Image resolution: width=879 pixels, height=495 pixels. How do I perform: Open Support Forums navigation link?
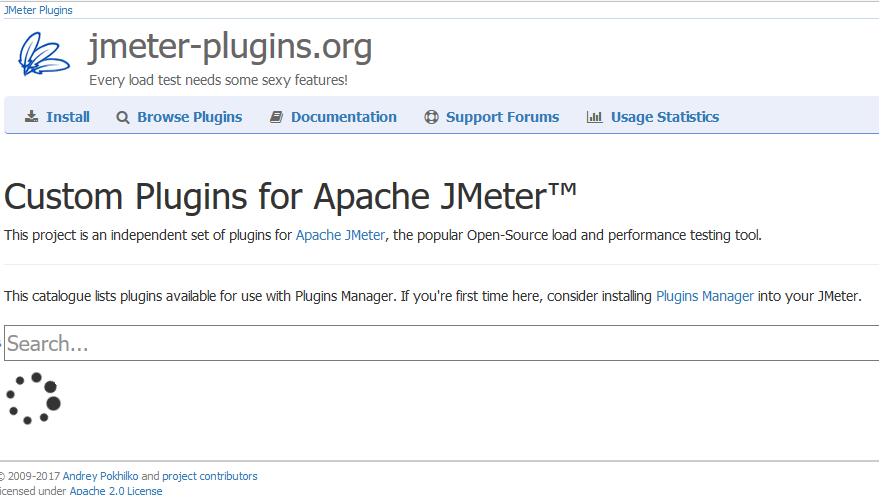point(502,117)
